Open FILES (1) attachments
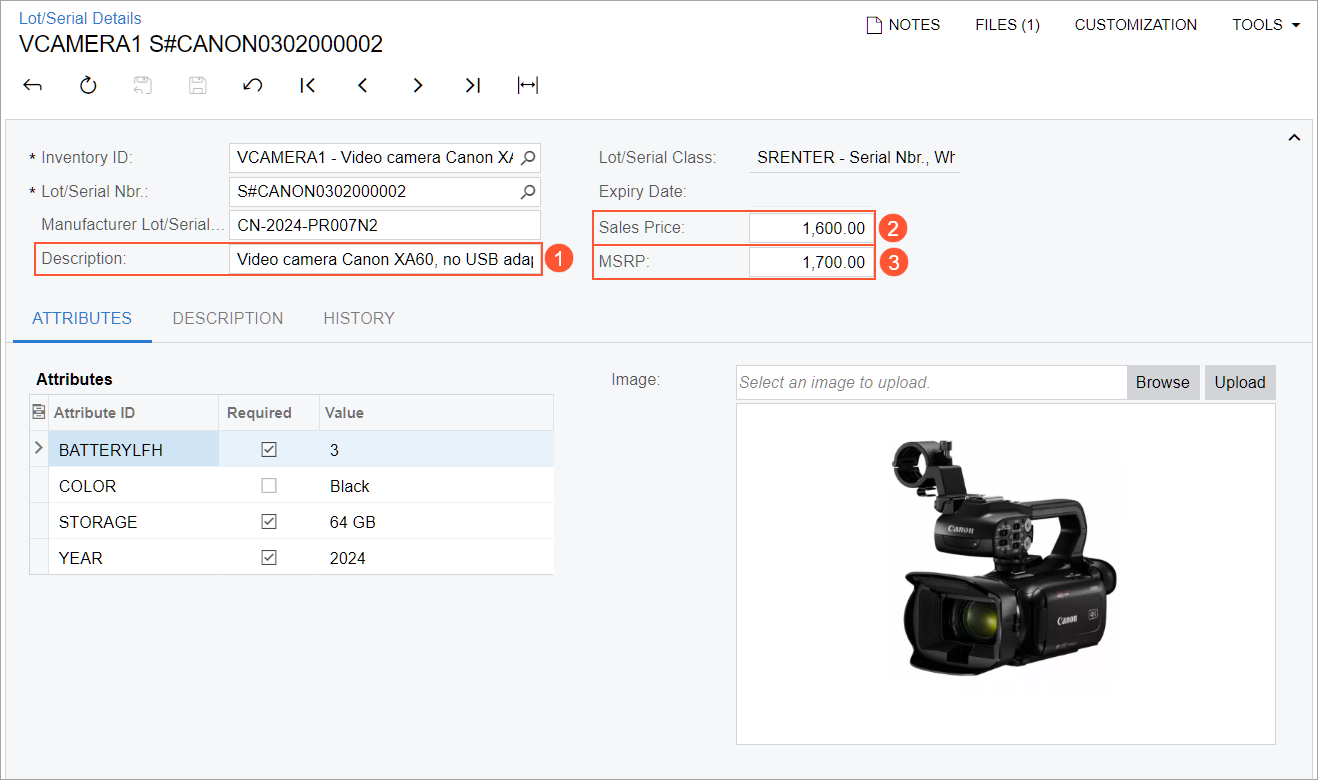Image resolution: width=1318 pixels, height=780 pixels. [1007, 25]
